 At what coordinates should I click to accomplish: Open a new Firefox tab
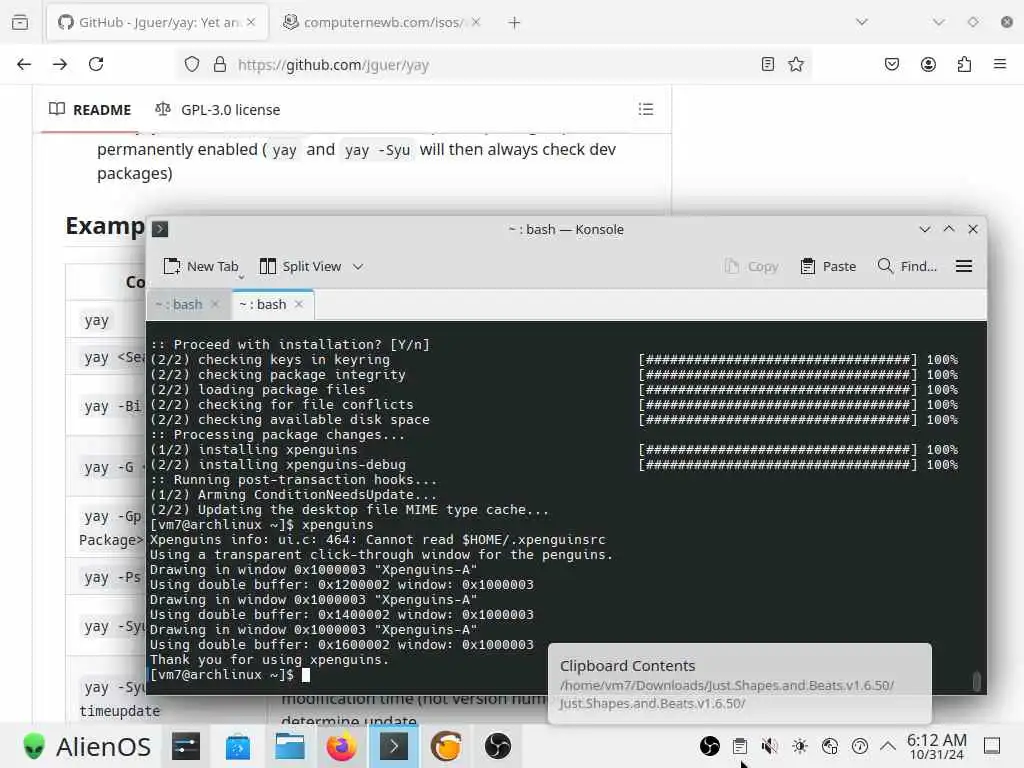click(515, 22)
